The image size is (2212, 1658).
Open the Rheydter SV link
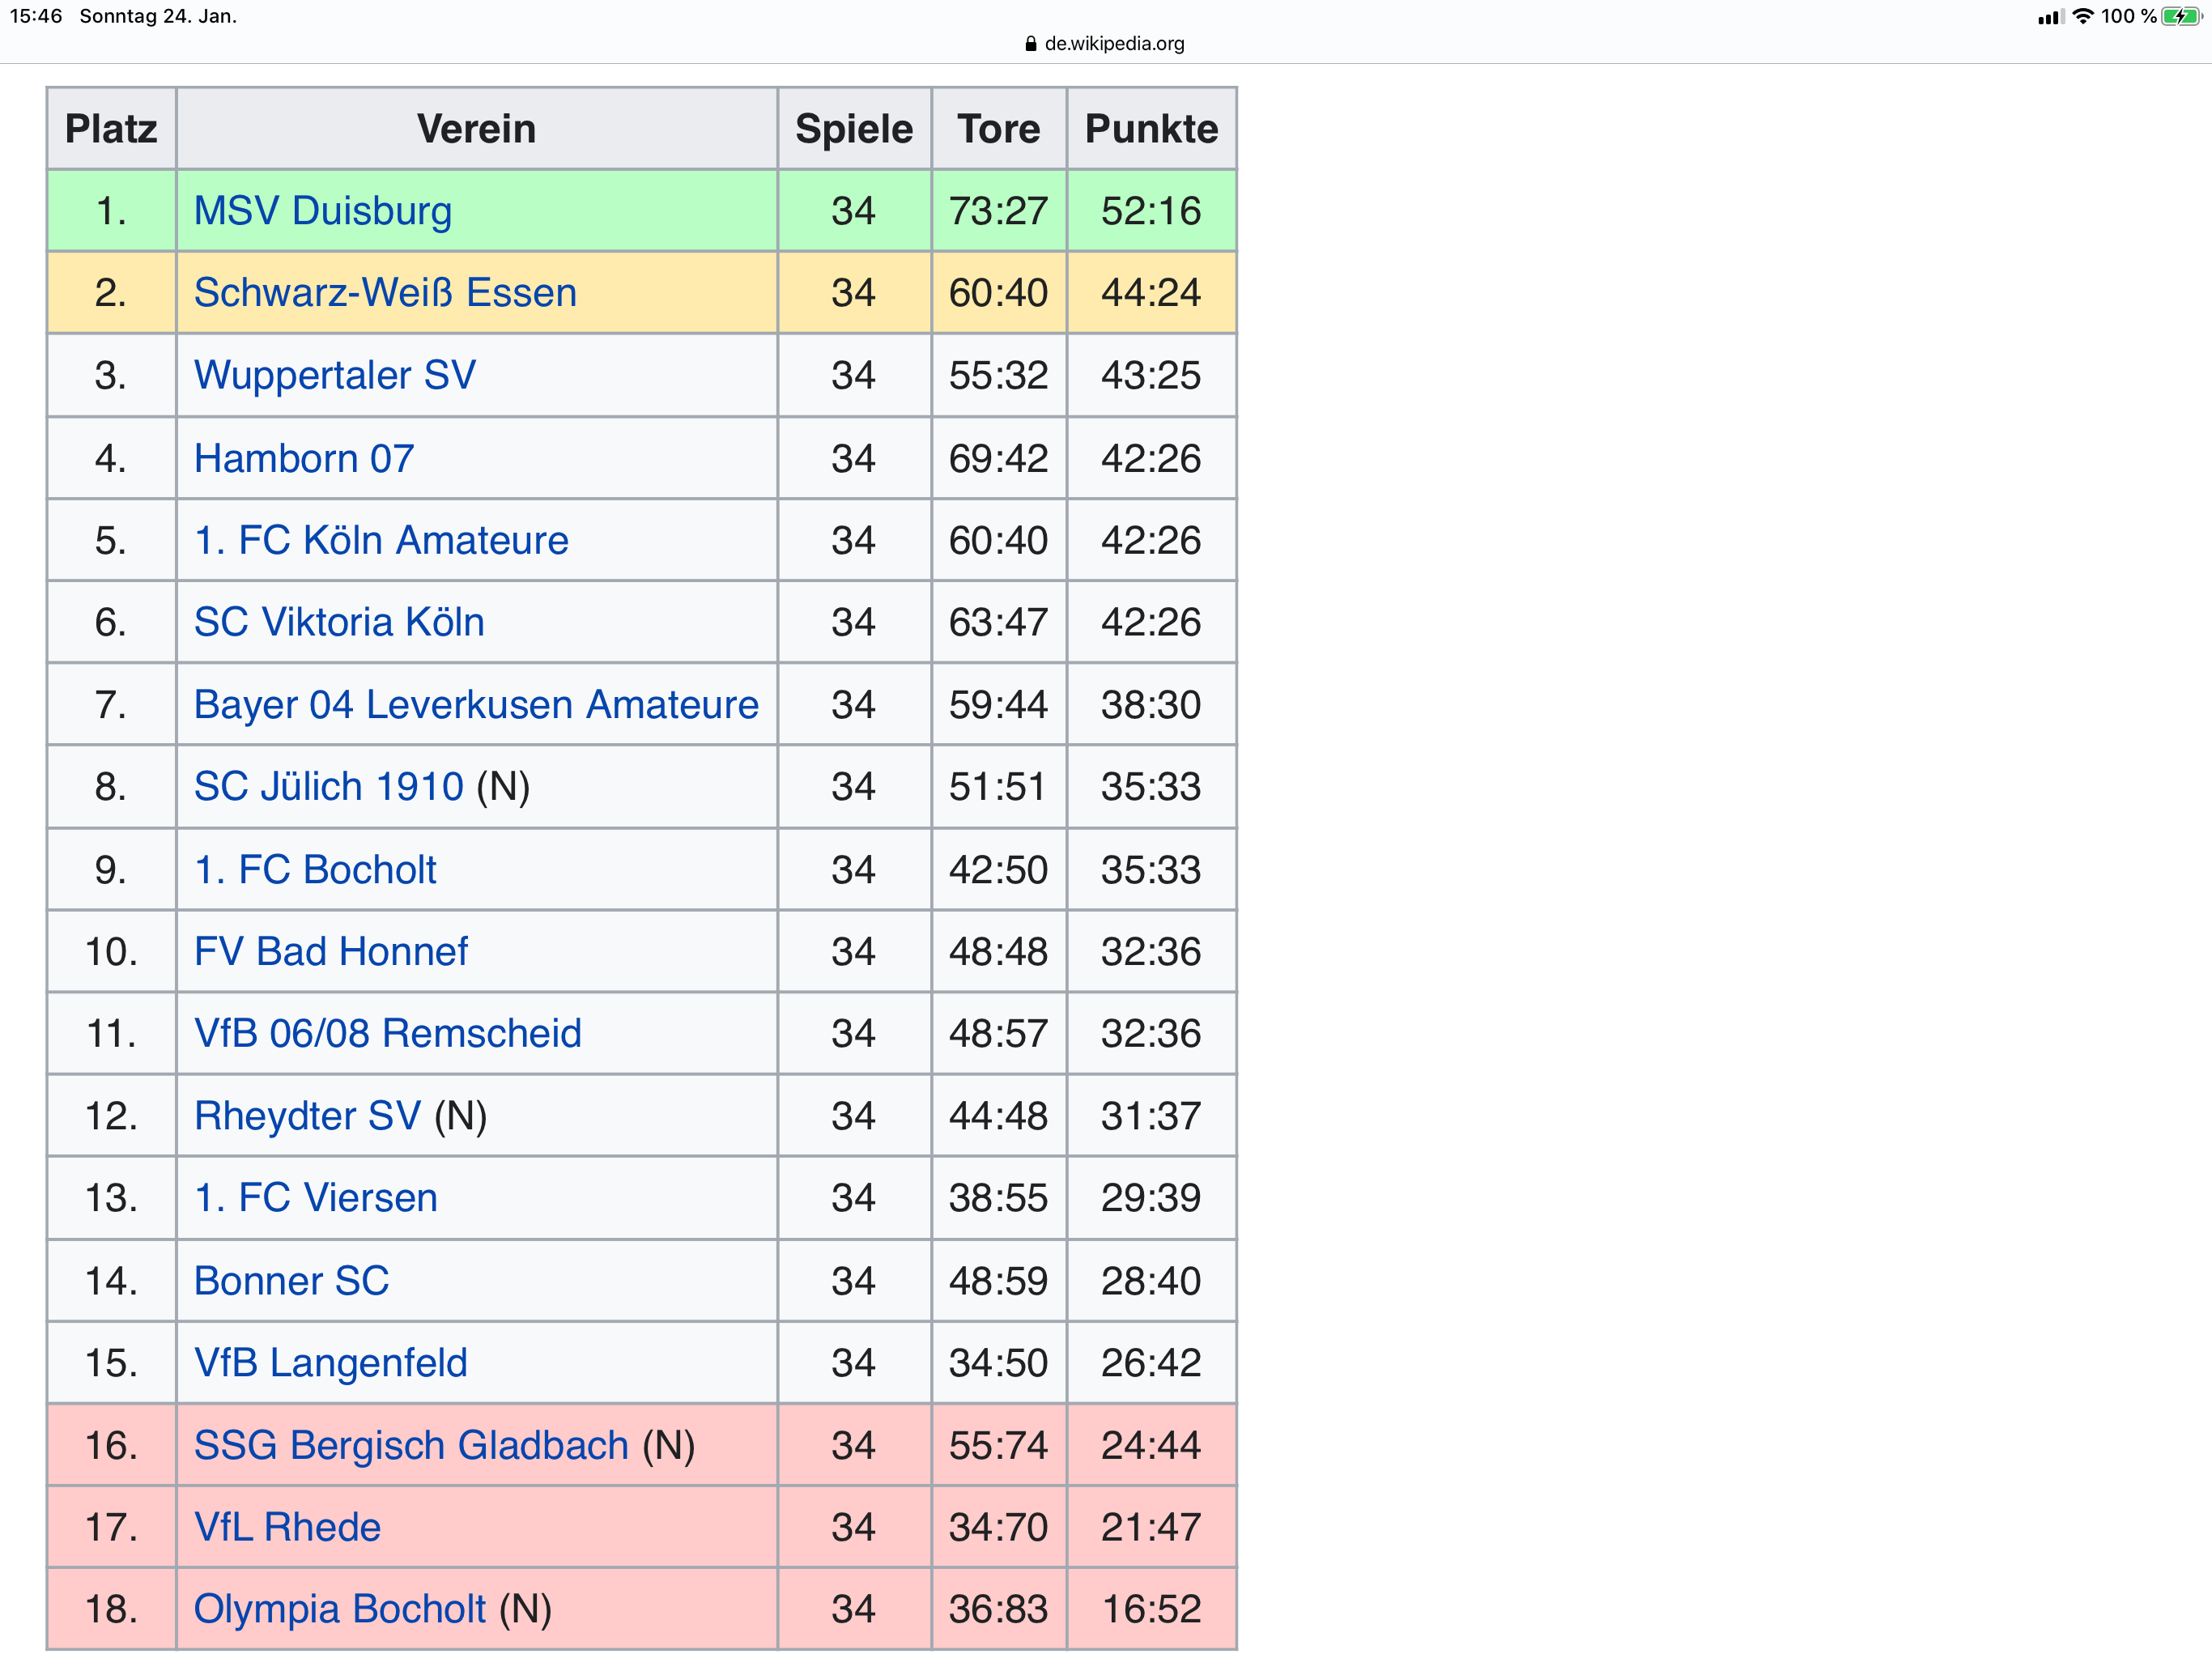308,1116
